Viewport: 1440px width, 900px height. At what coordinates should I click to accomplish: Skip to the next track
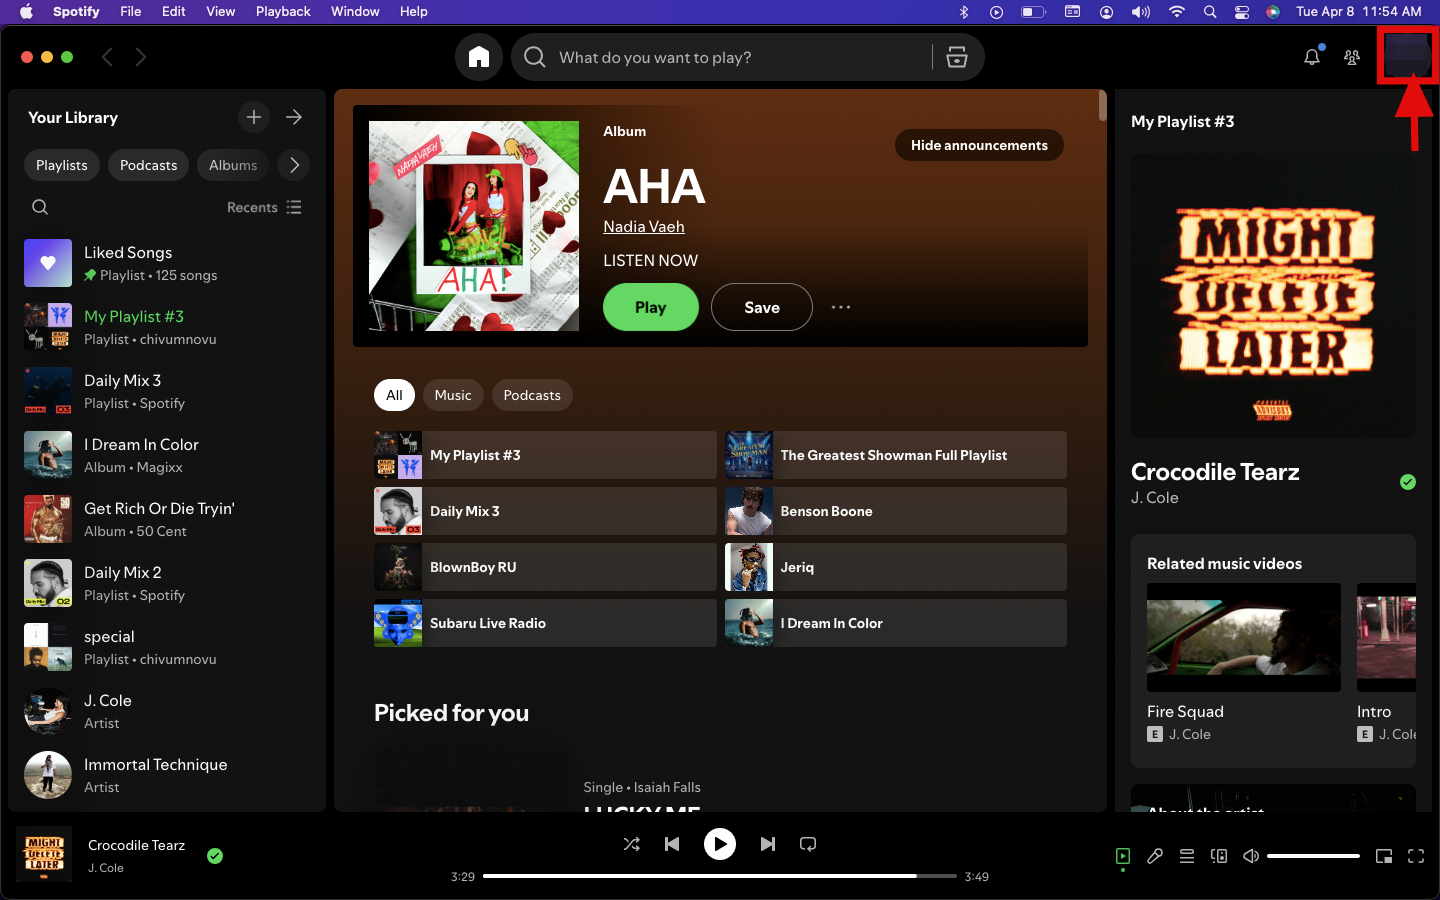point(768,844)
